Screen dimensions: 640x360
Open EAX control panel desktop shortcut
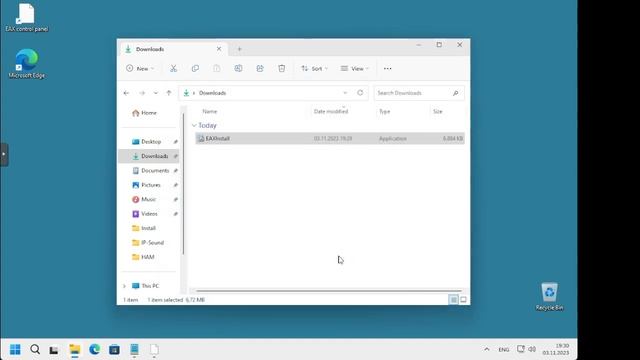[27, 18]
